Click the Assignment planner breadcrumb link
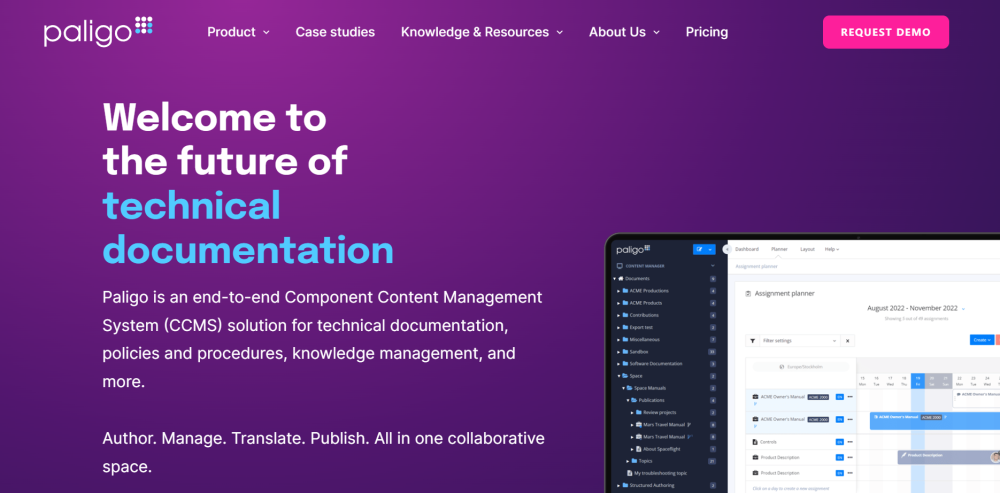The image size is (1000, 493). [x=756, y=266]
